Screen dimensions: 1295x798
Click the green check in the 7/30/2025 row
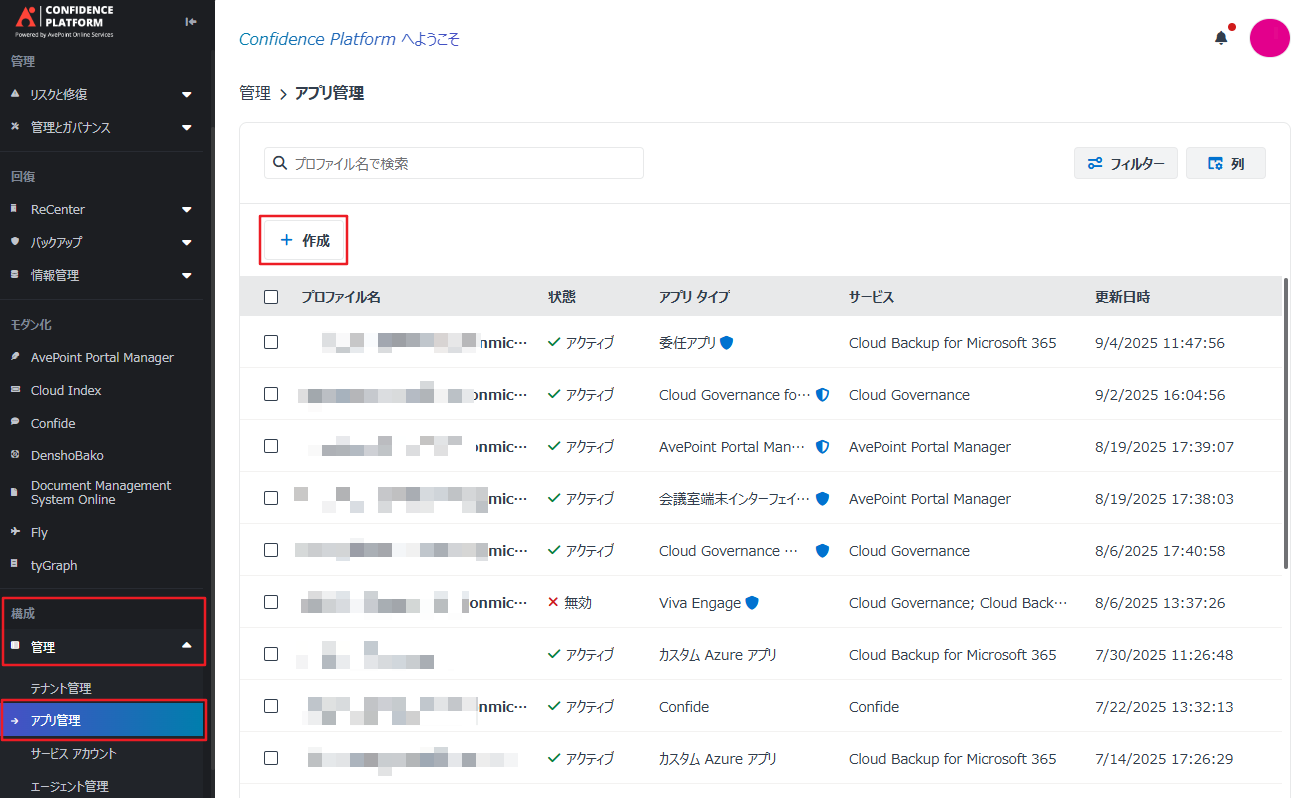[x=554, y=654]
